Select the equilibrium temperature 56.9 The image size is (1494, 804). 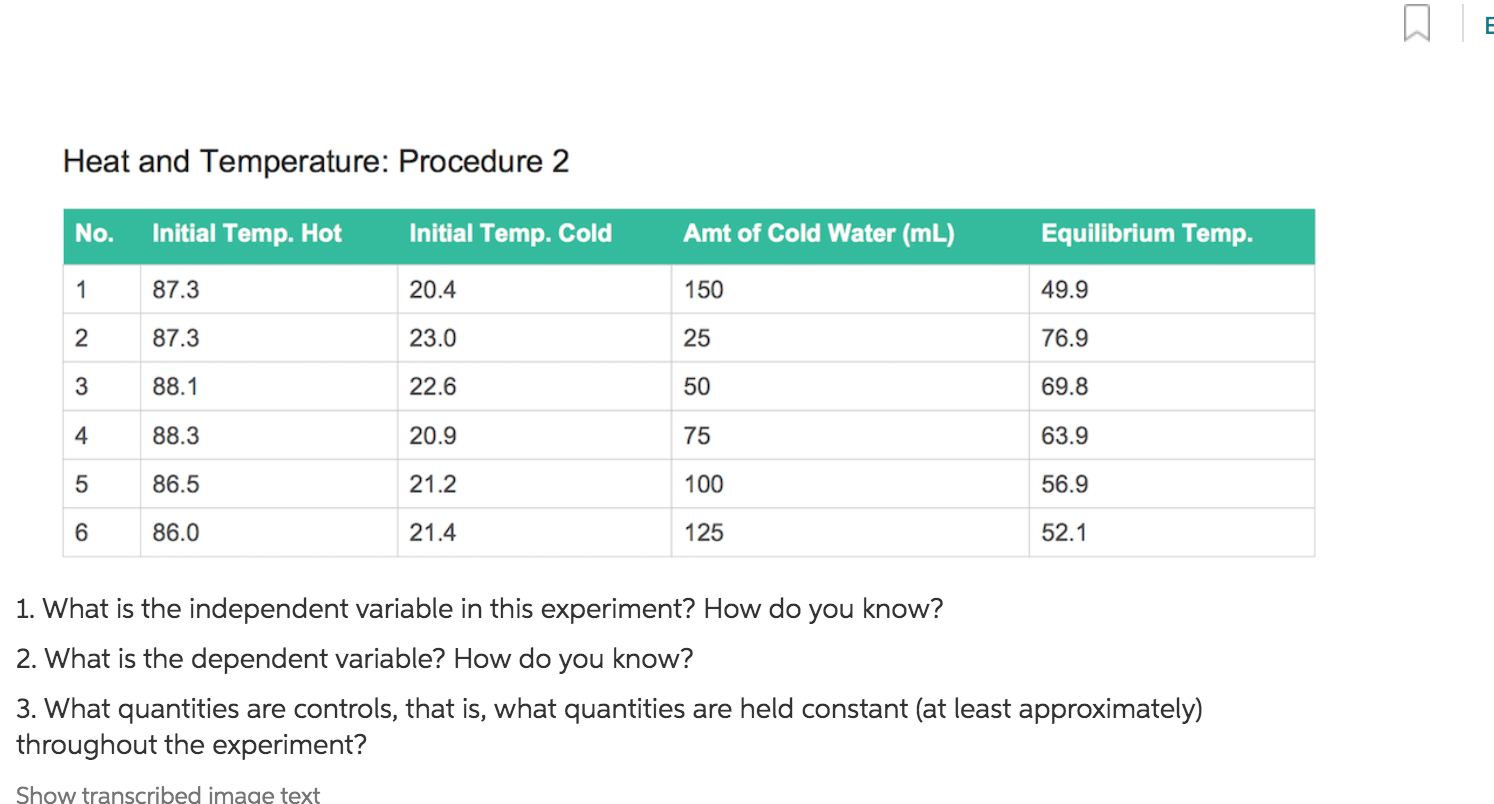tap(1063, 484)
